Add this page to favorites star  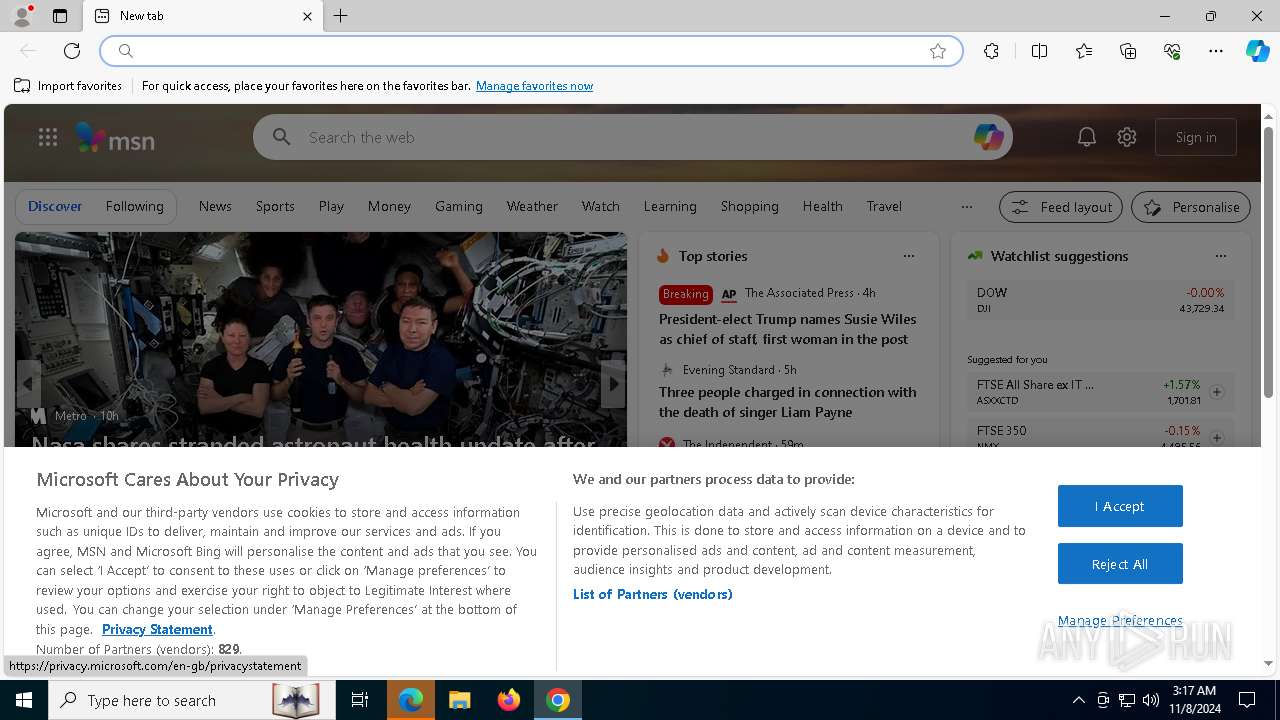coord(938,51)
